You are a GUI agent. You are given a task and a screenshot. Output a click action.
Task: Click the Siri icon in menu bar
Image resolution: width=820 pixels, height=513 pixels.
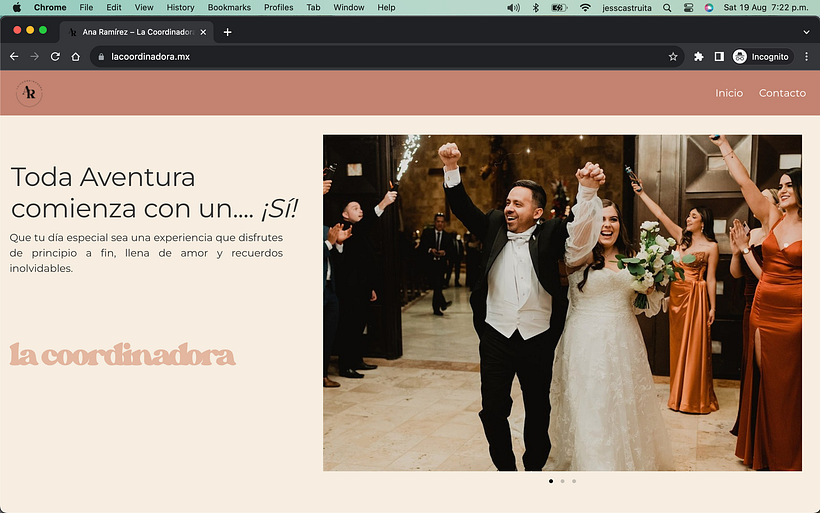tap(709, 7)
